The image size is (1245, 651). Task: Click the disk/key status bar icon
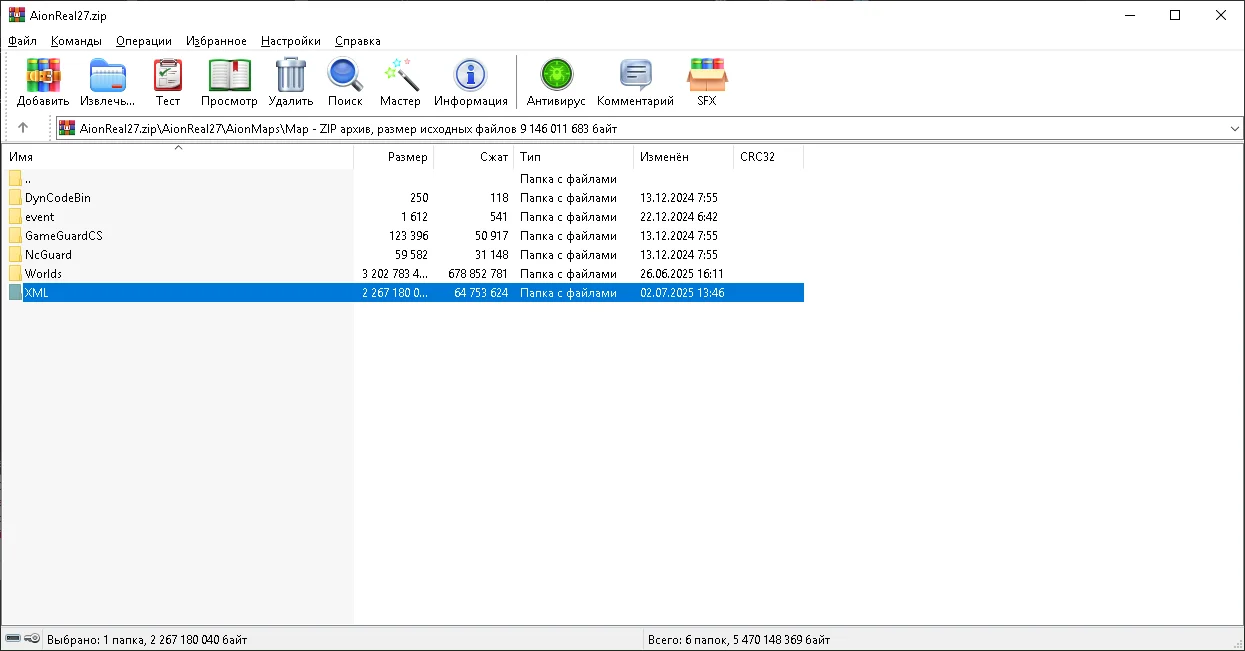click(23, 639)
